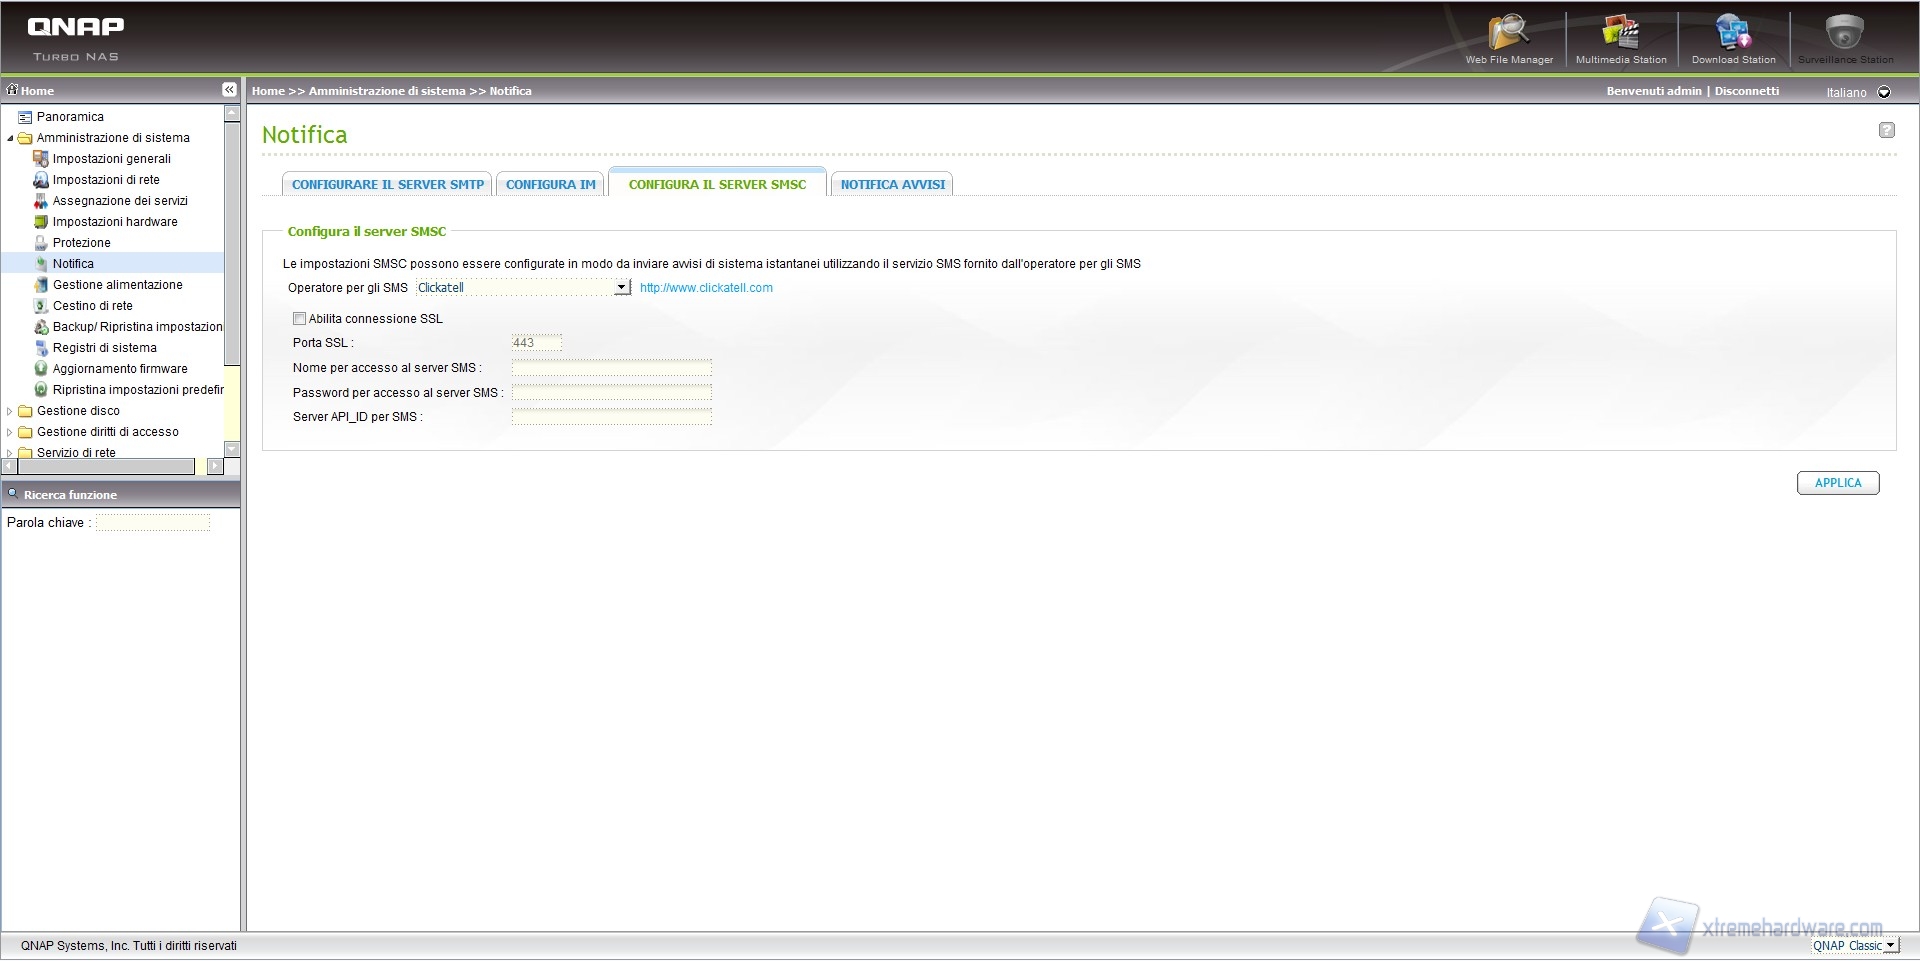Click the Home icon in sidebar
Screen dimensions: 1920x961
13,90
